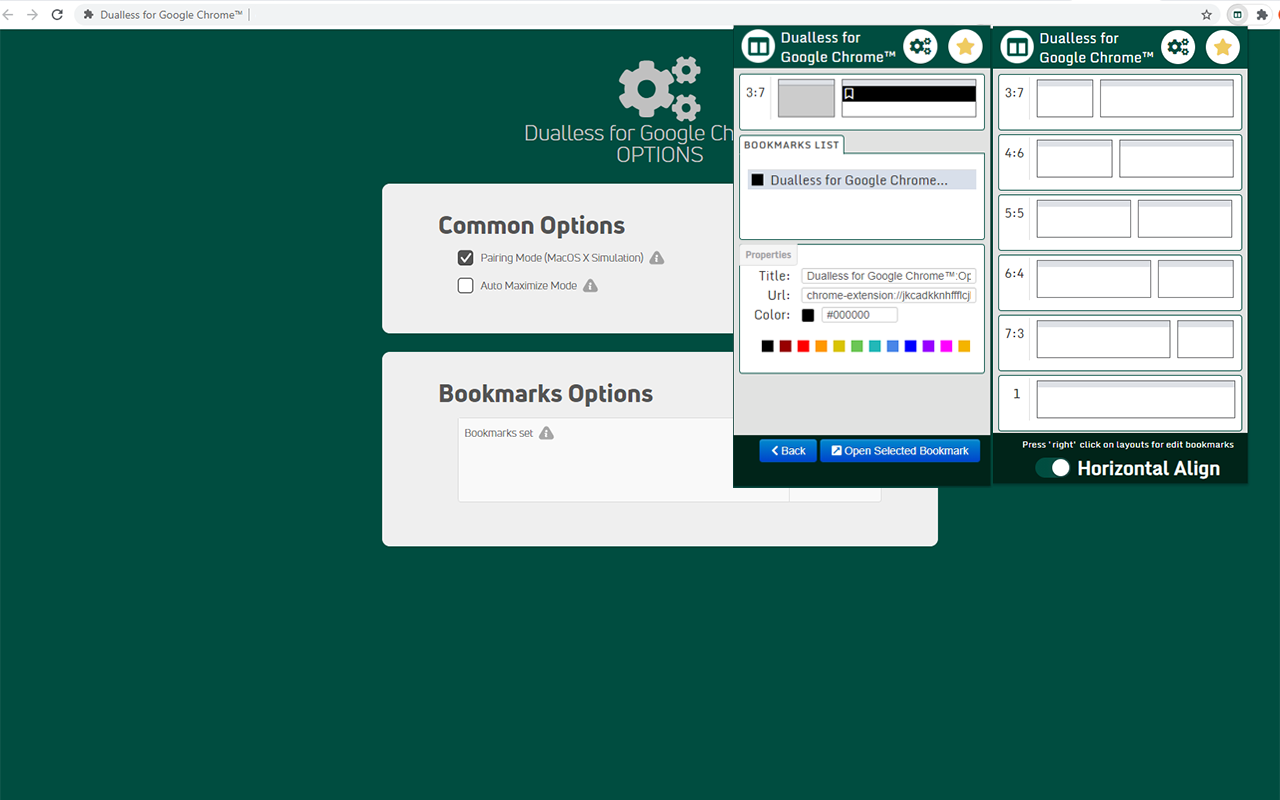The height and width of the screenshot is (800, 1280).
Task: Click the single full-width window layout 1
Action: [1136, 399]
